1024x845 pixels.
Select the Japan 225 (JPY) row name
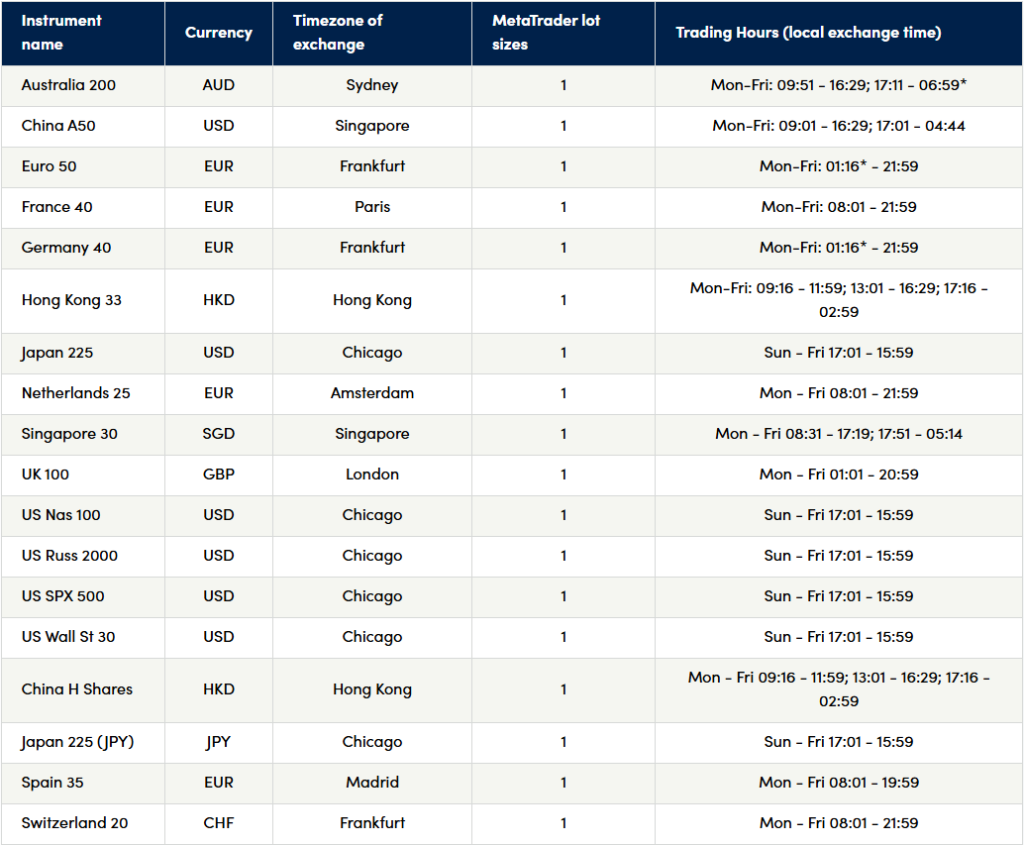point(77,742)
